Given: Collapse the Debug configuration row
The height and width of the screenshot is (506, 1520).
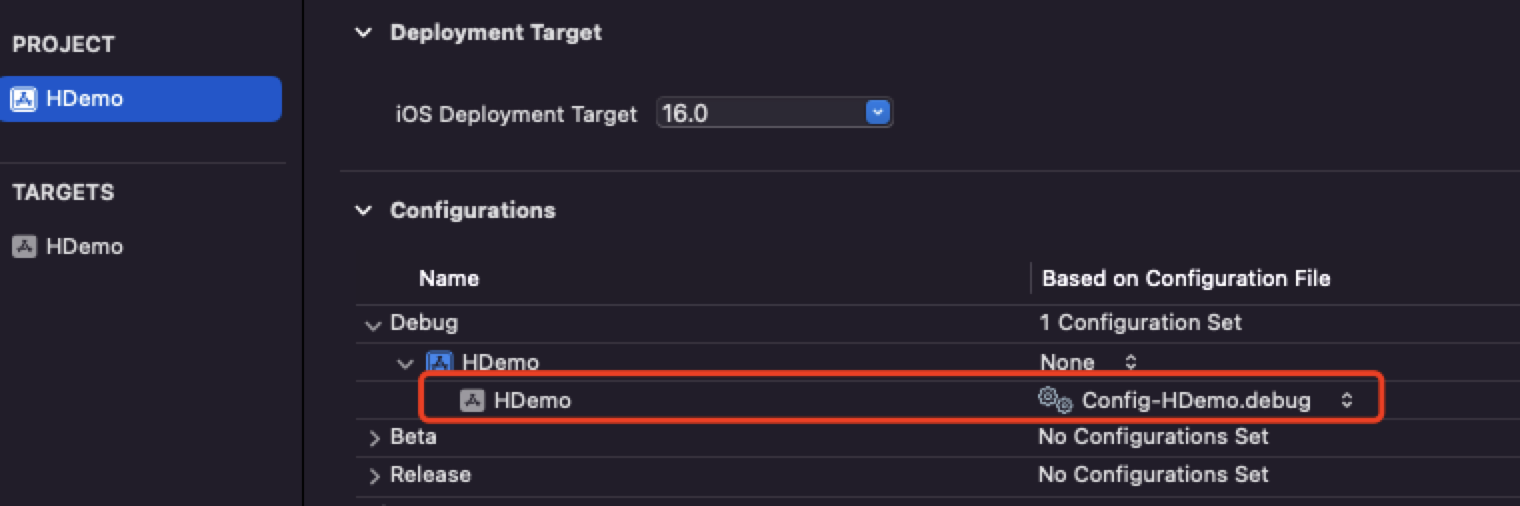Looking at the screenshot, I should (x=373, y=324).
